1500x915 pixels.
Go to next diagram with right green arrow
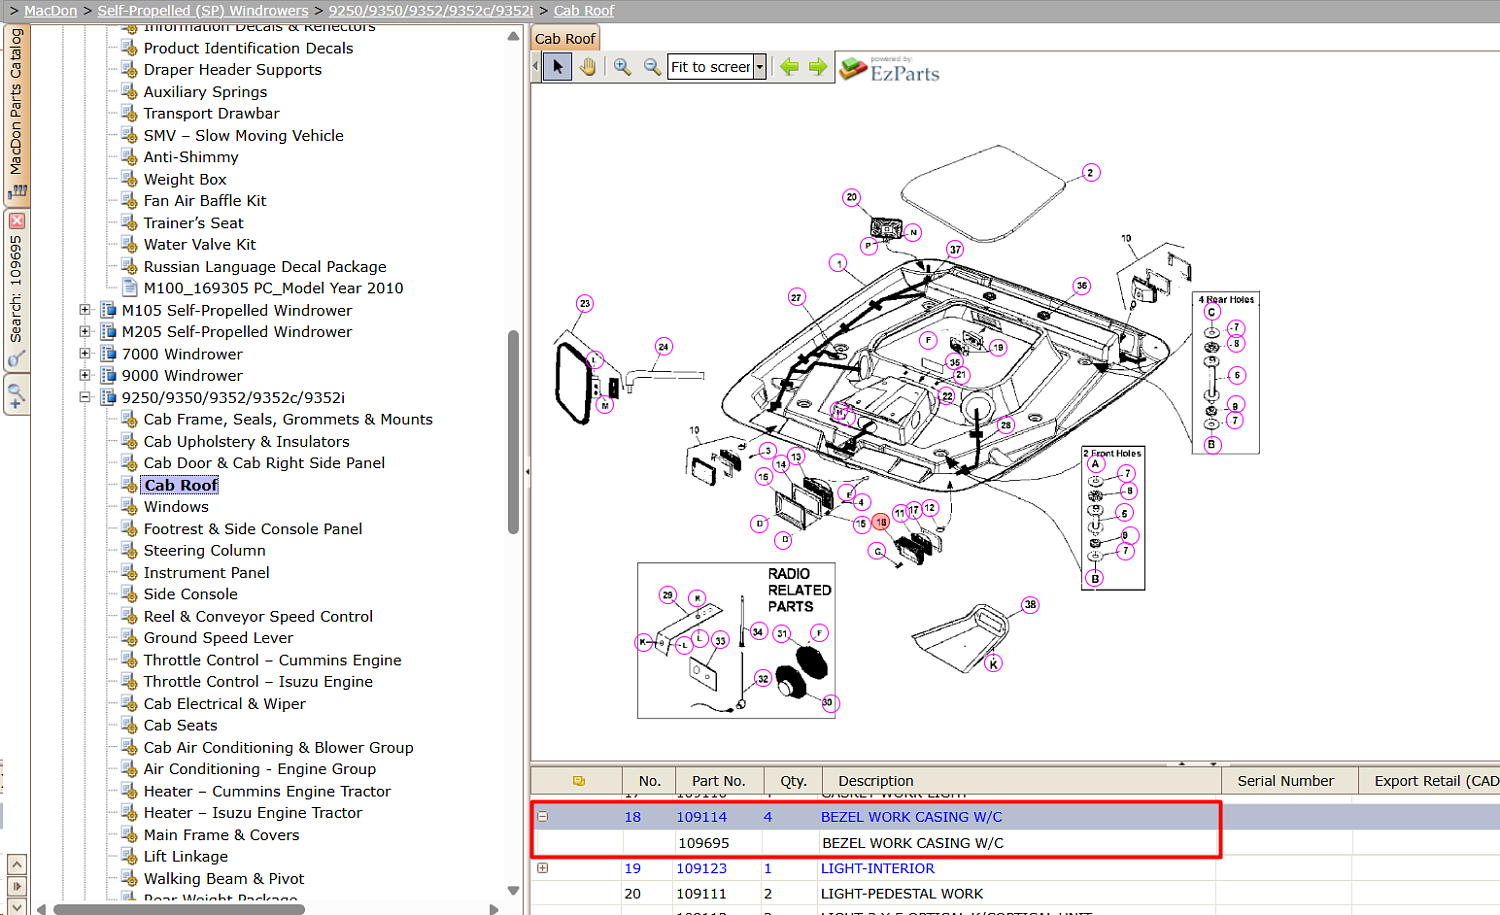pos(818,67)
